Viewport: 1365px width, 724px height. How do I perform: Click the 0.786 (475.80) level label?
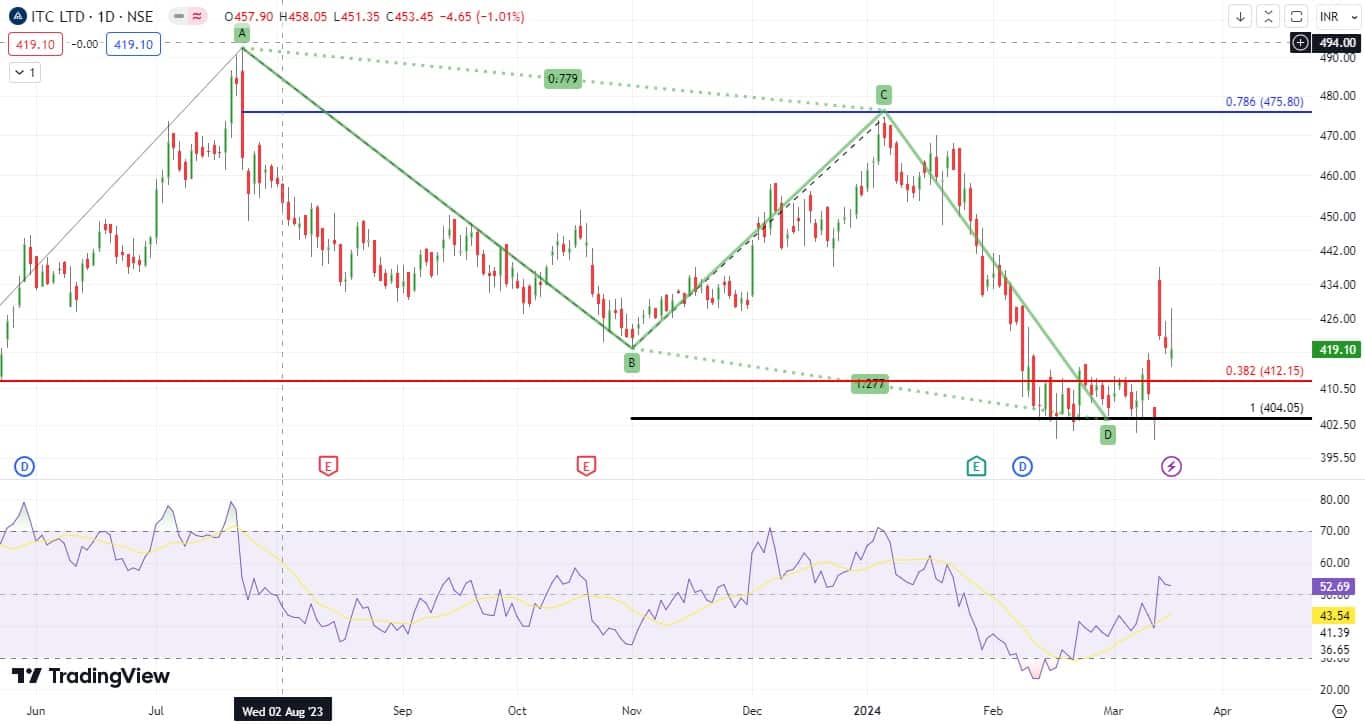point(1264,102)
